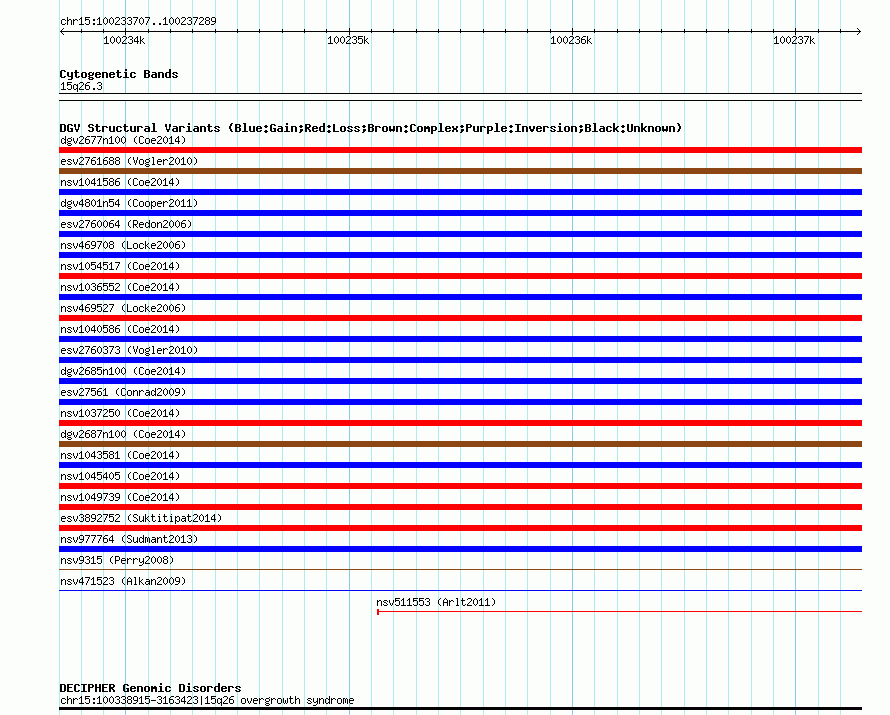Select the blue bar under nsv1040586
This screenshot has width=890, height=715.
460,339
